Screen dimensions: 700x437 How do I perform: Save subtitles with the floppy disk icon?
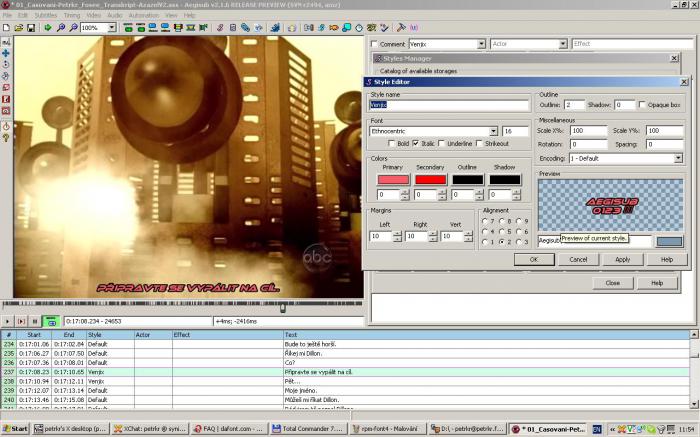pos(31,28)
